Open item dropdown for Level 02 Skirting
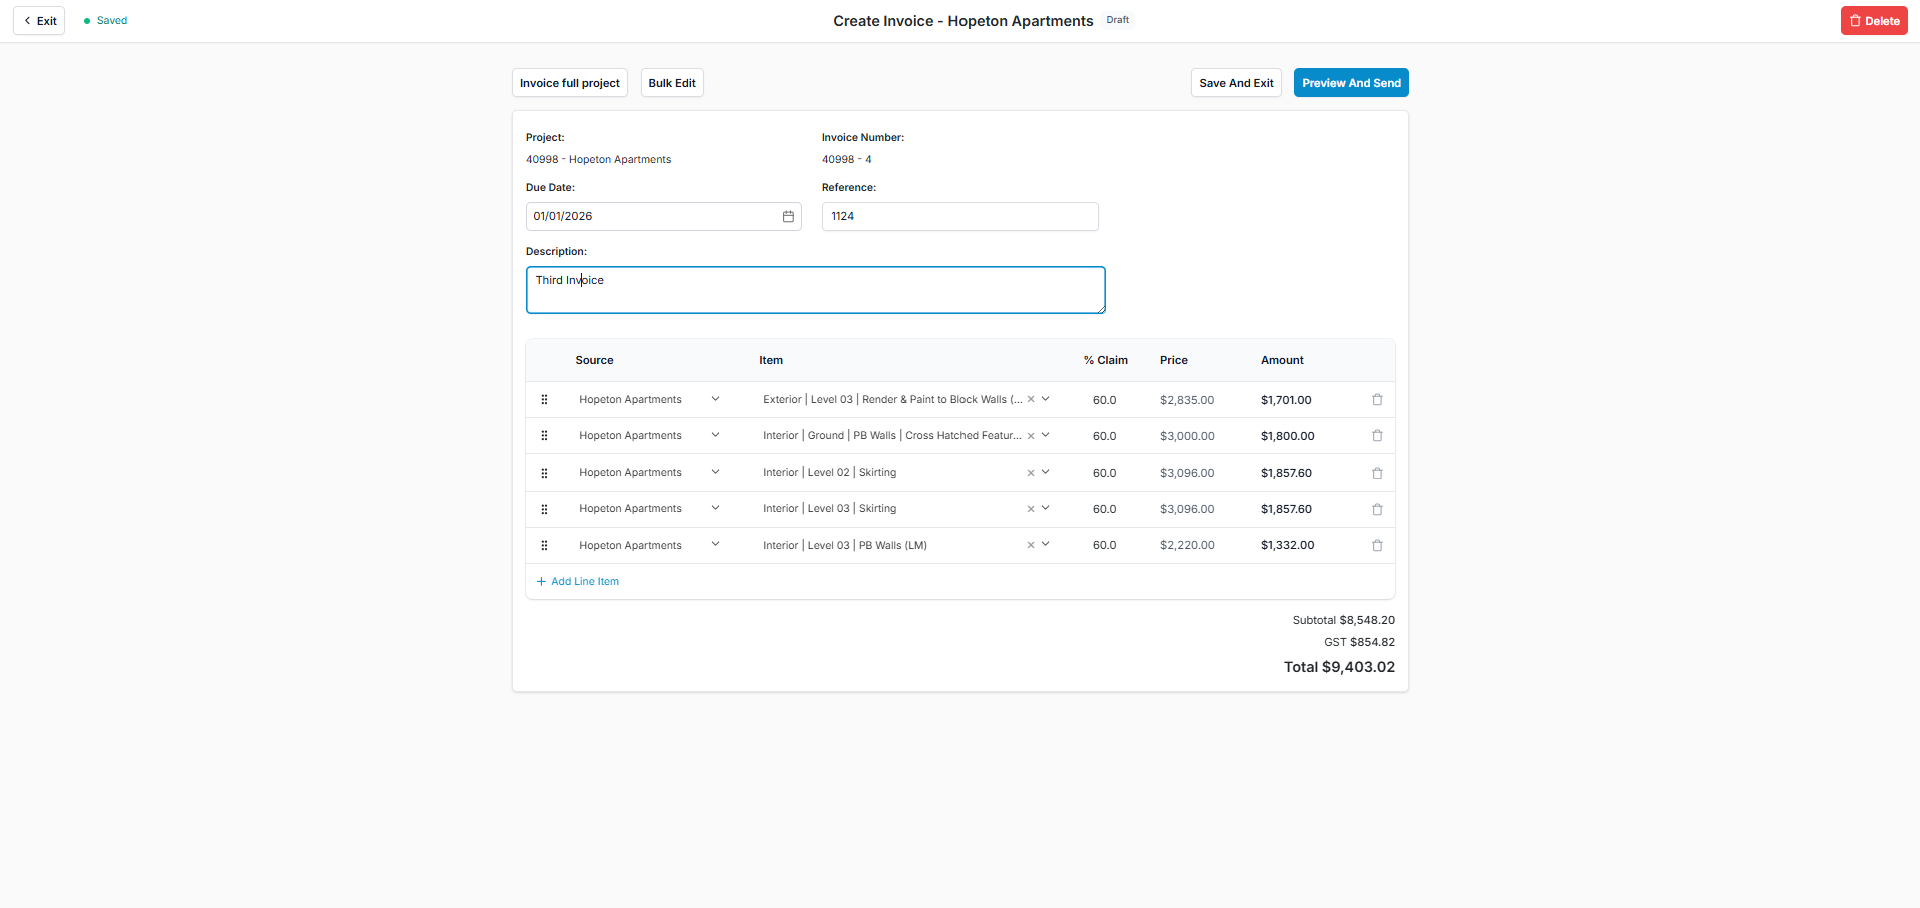The height and width of the screenshot is (908, 1920). (1046, 472)
